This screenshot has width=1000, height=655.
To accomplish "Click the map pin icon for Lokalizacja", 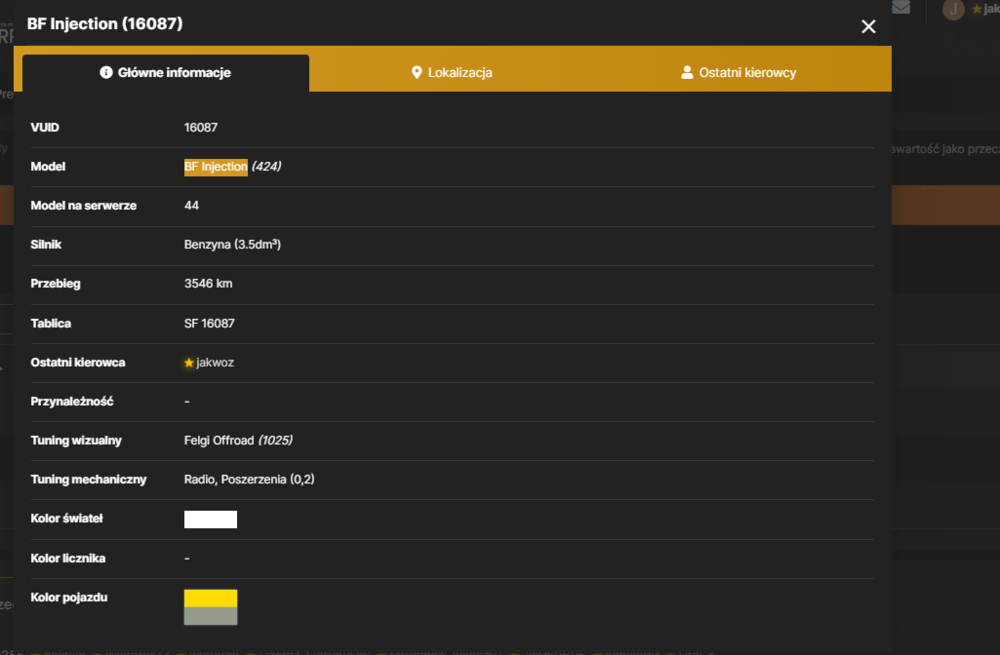I will coord(416,72).
